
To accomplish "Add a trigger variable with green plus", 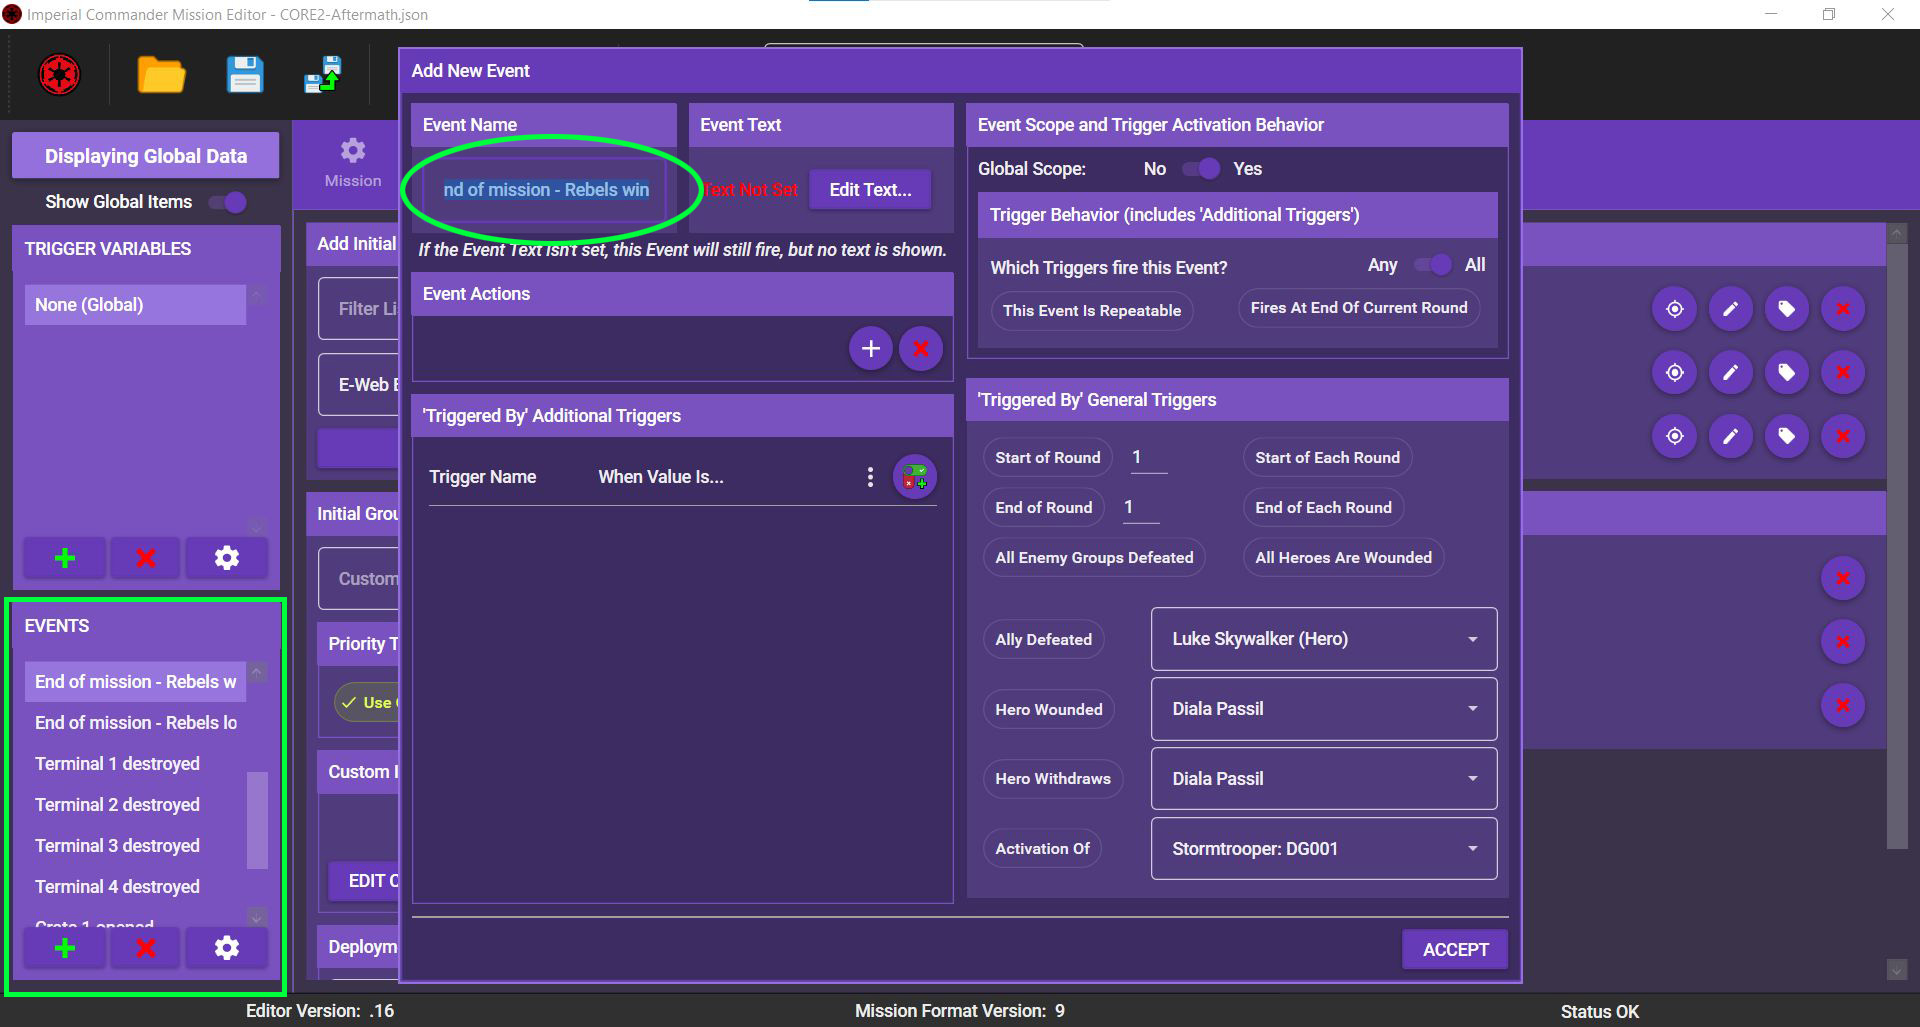I will [65, 558].
